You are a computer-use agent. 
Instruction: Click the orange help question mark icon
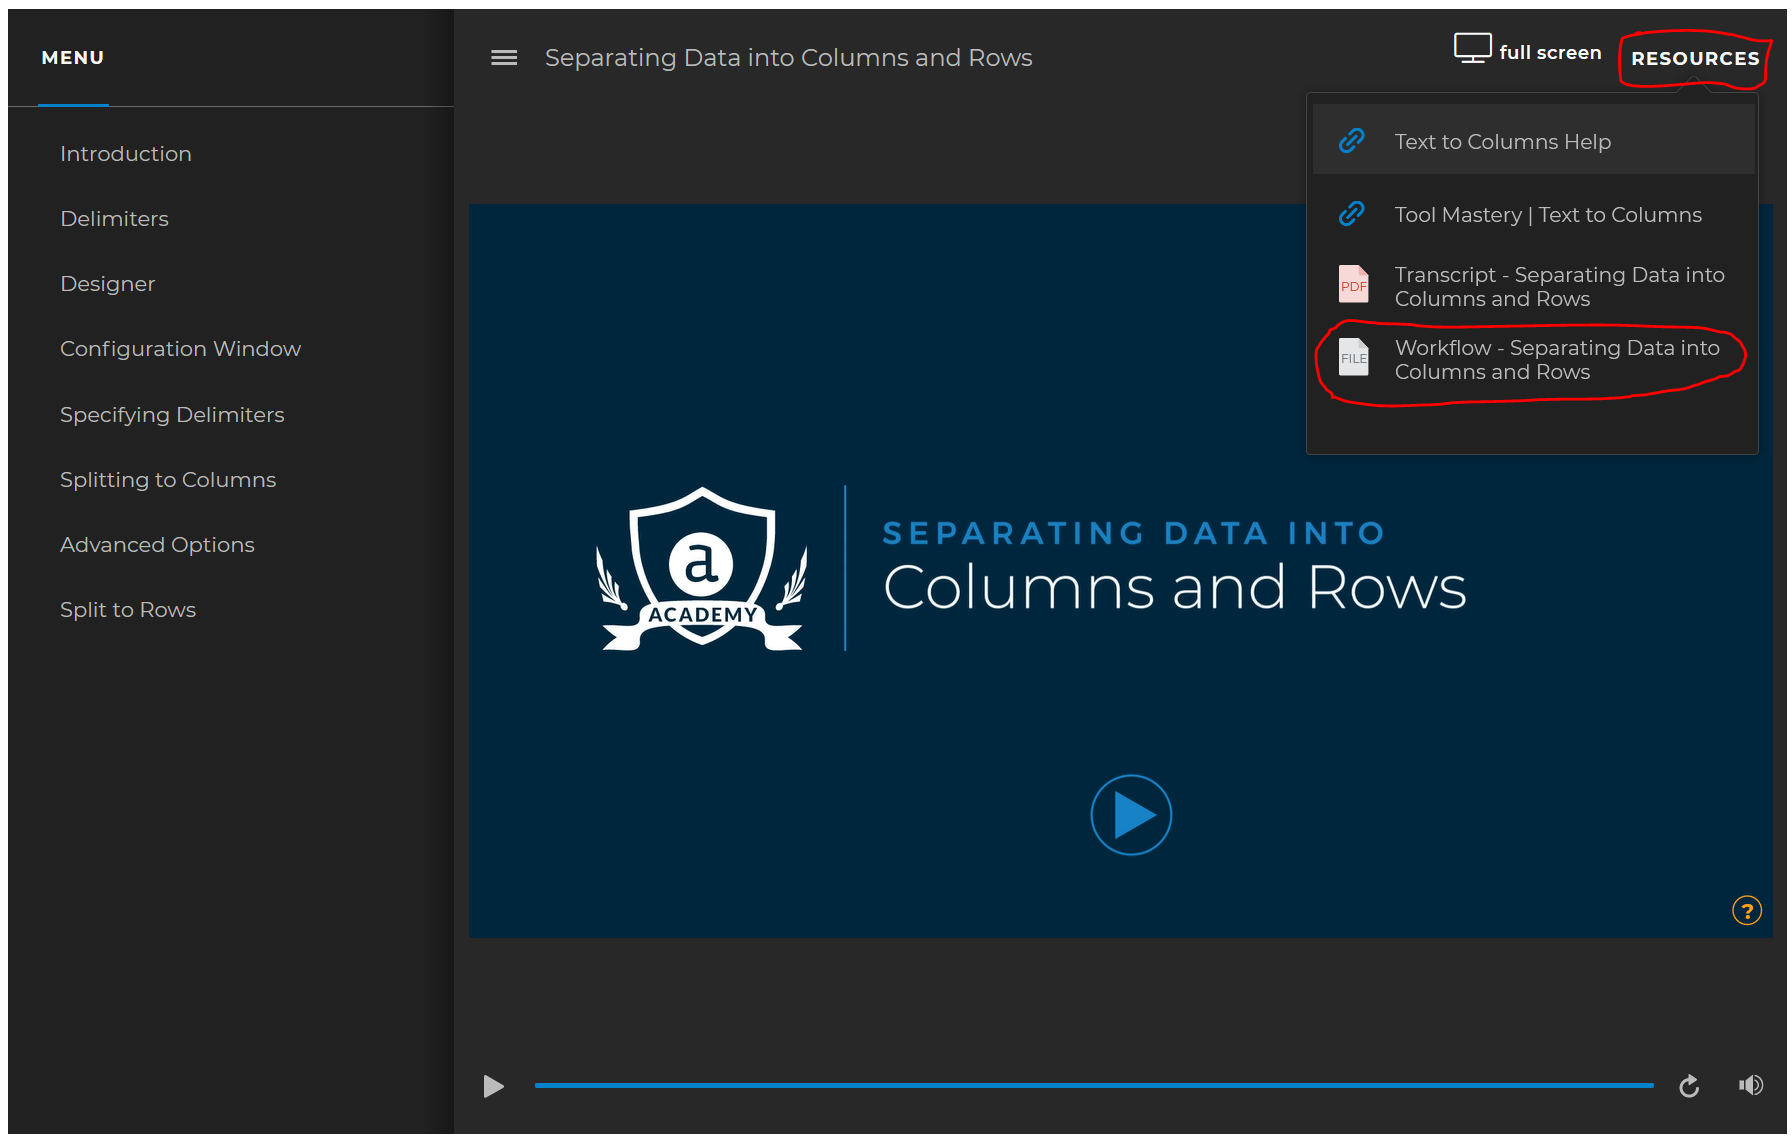(1746, 911)
